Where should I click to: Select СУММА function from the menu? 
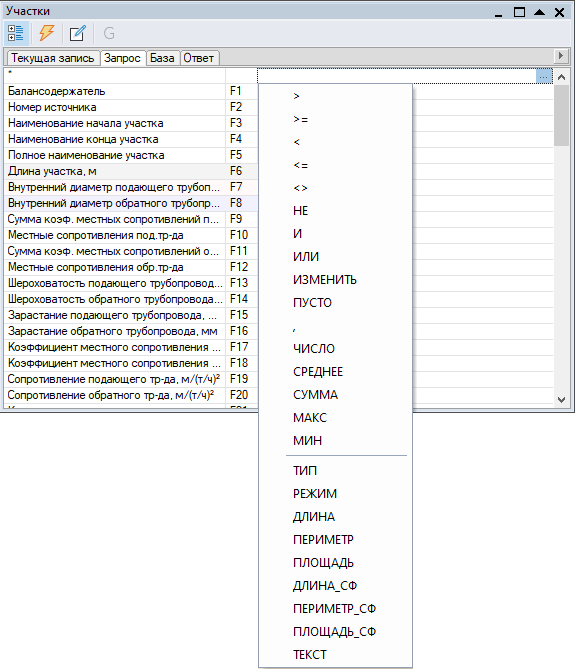(x=335, y=395)
